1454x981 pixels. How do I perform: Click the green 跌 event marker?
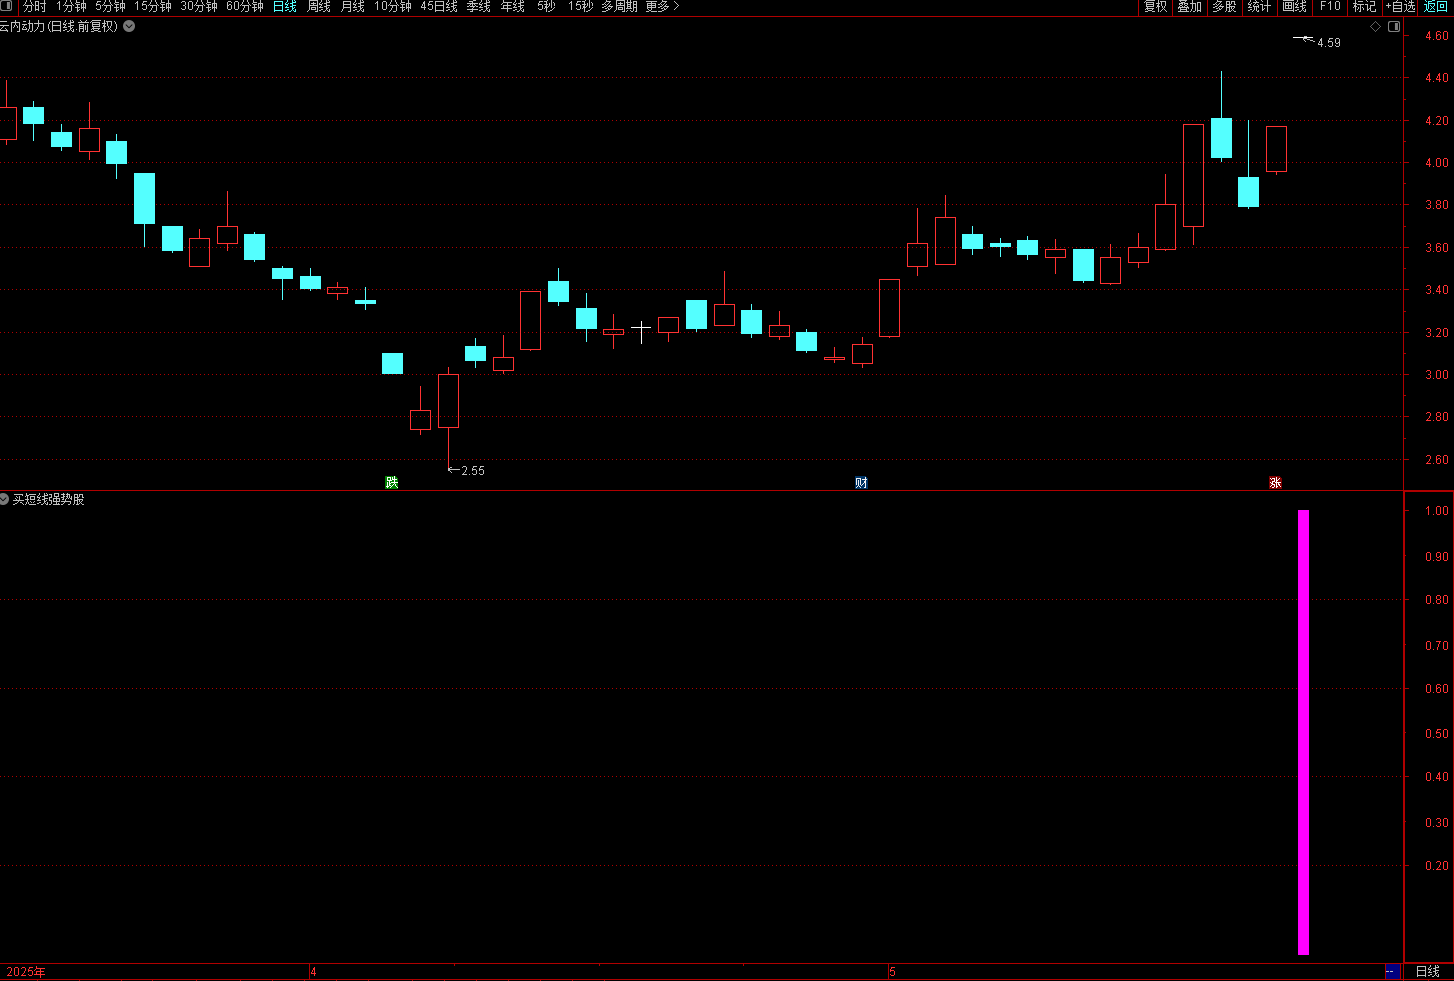(x=392, y=482)
